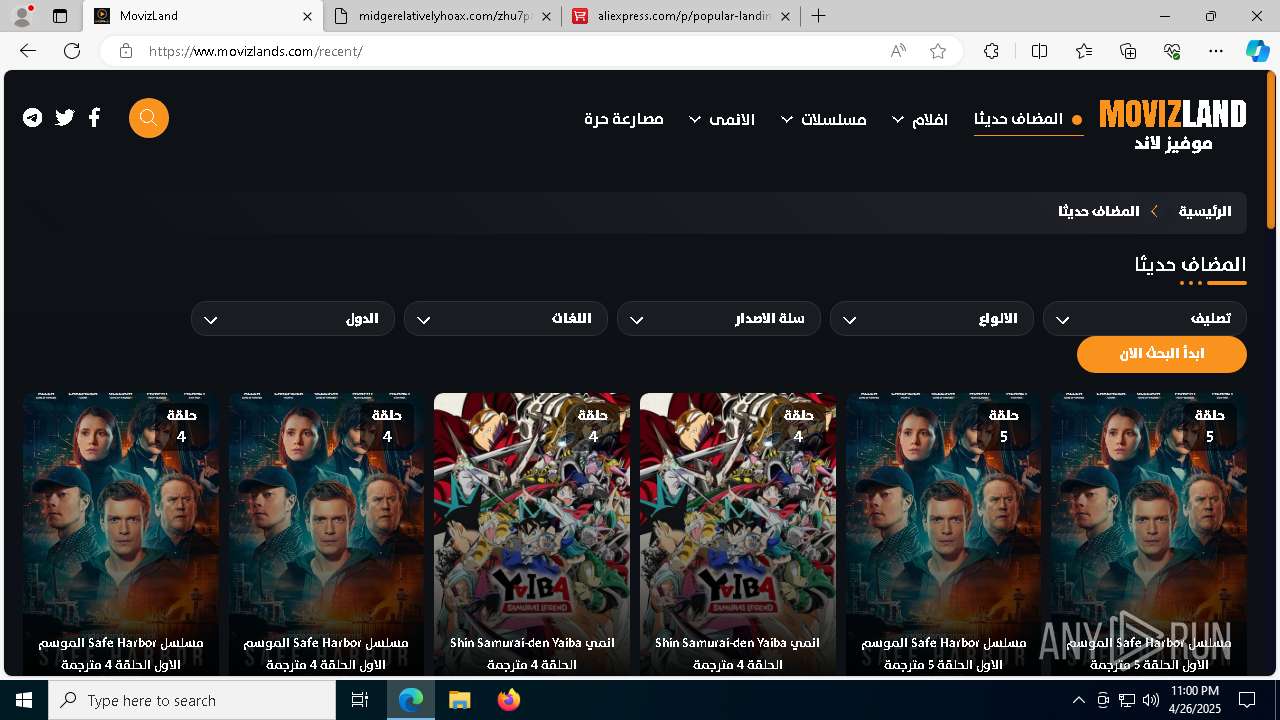Open File Explorer from taskbar
Viewport: 1280px width, 720px height.
[x=459, y=700]
